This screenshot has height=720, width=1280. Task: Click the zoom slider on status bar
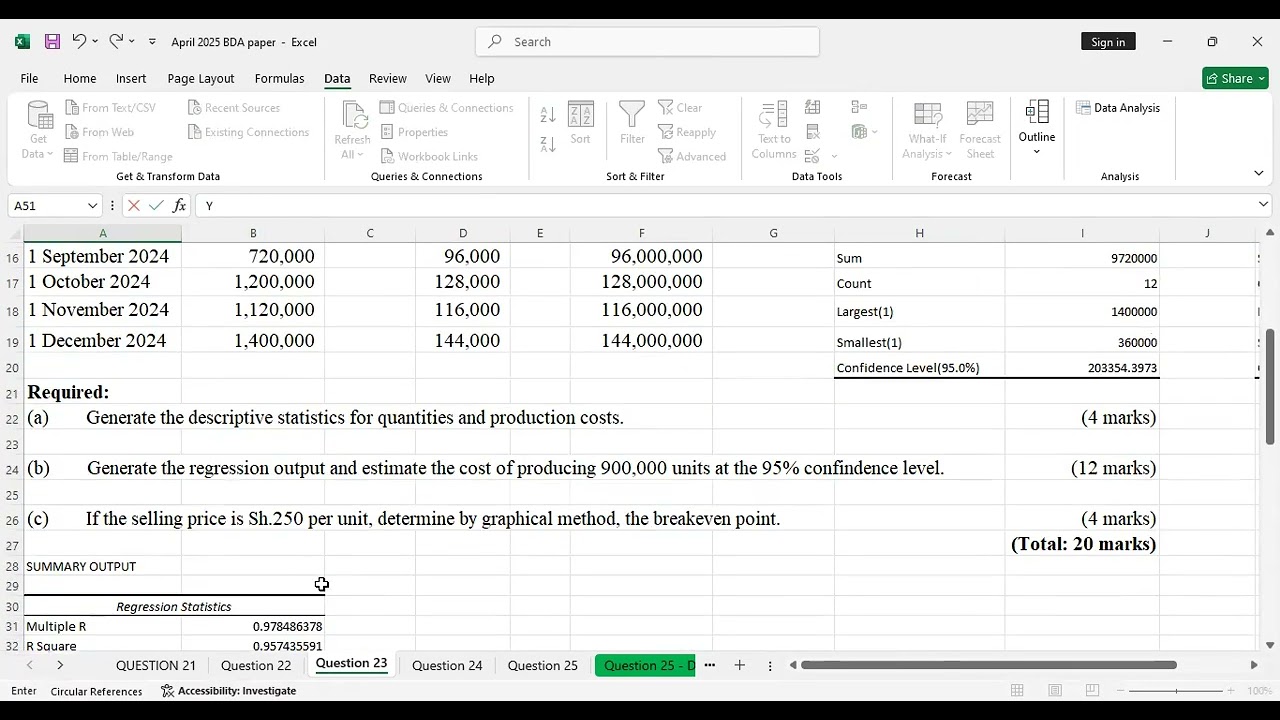tap(1176, 691)
